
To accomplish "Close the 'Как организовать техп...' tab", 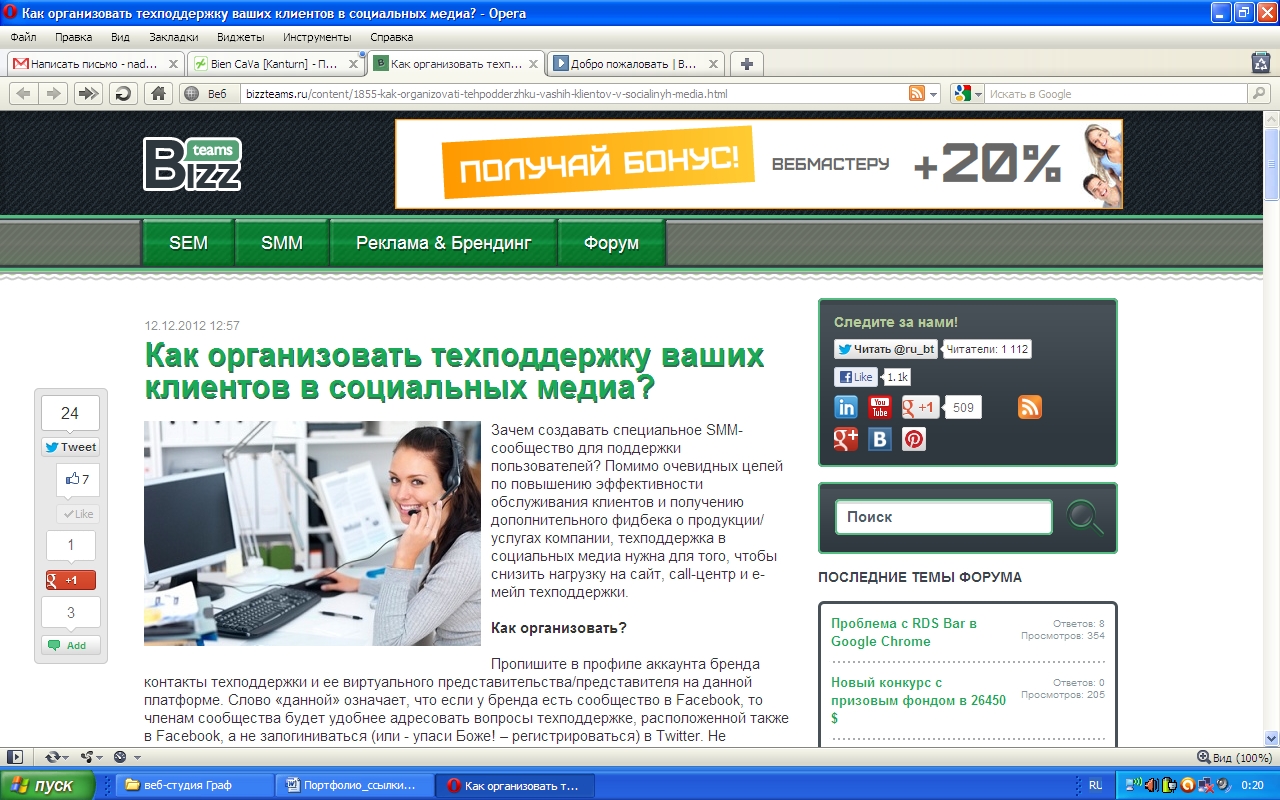I will point(535,64).
